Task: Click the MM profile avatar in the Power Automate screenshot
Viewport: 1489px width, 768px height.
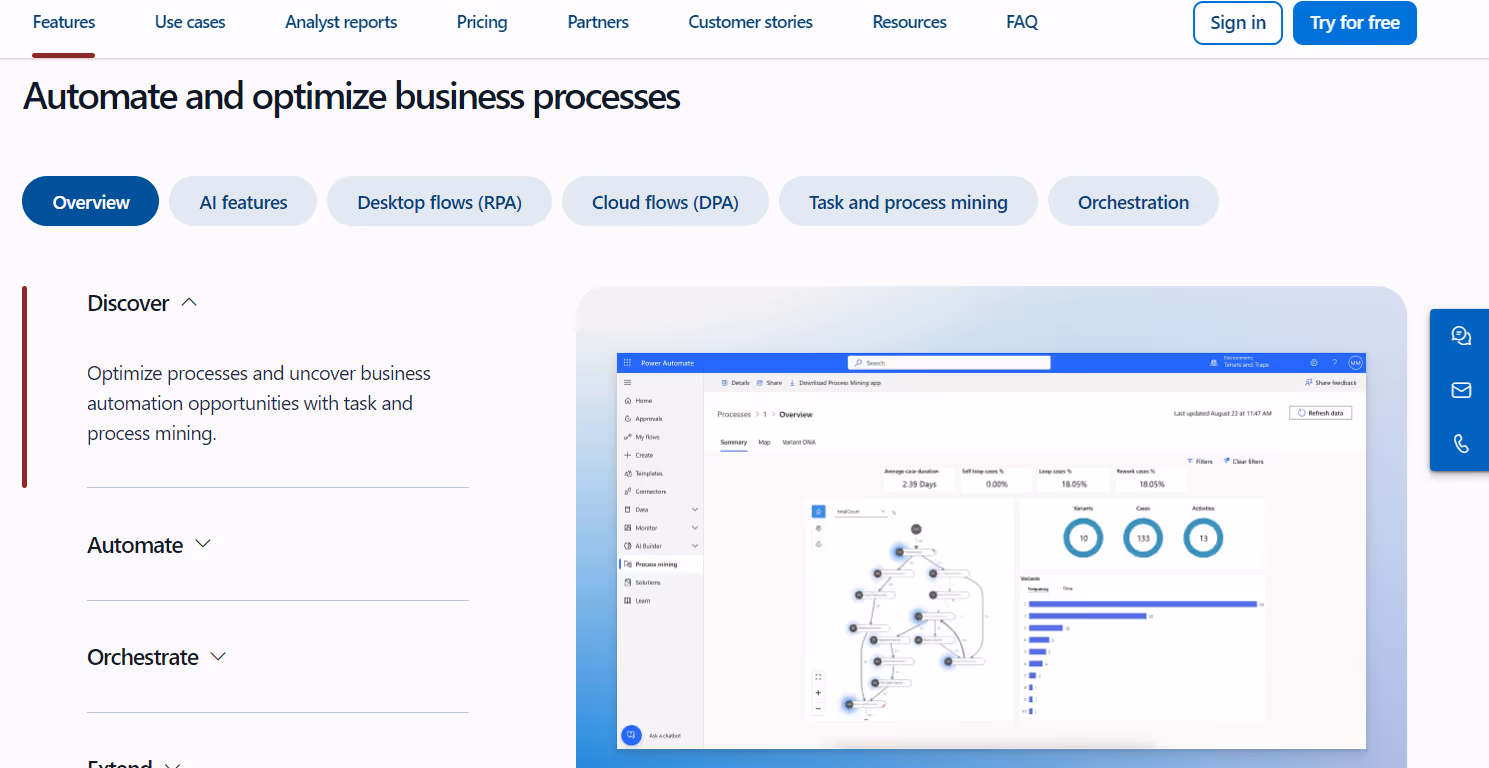Action: pyautogui.click(x=1355, y=363)
